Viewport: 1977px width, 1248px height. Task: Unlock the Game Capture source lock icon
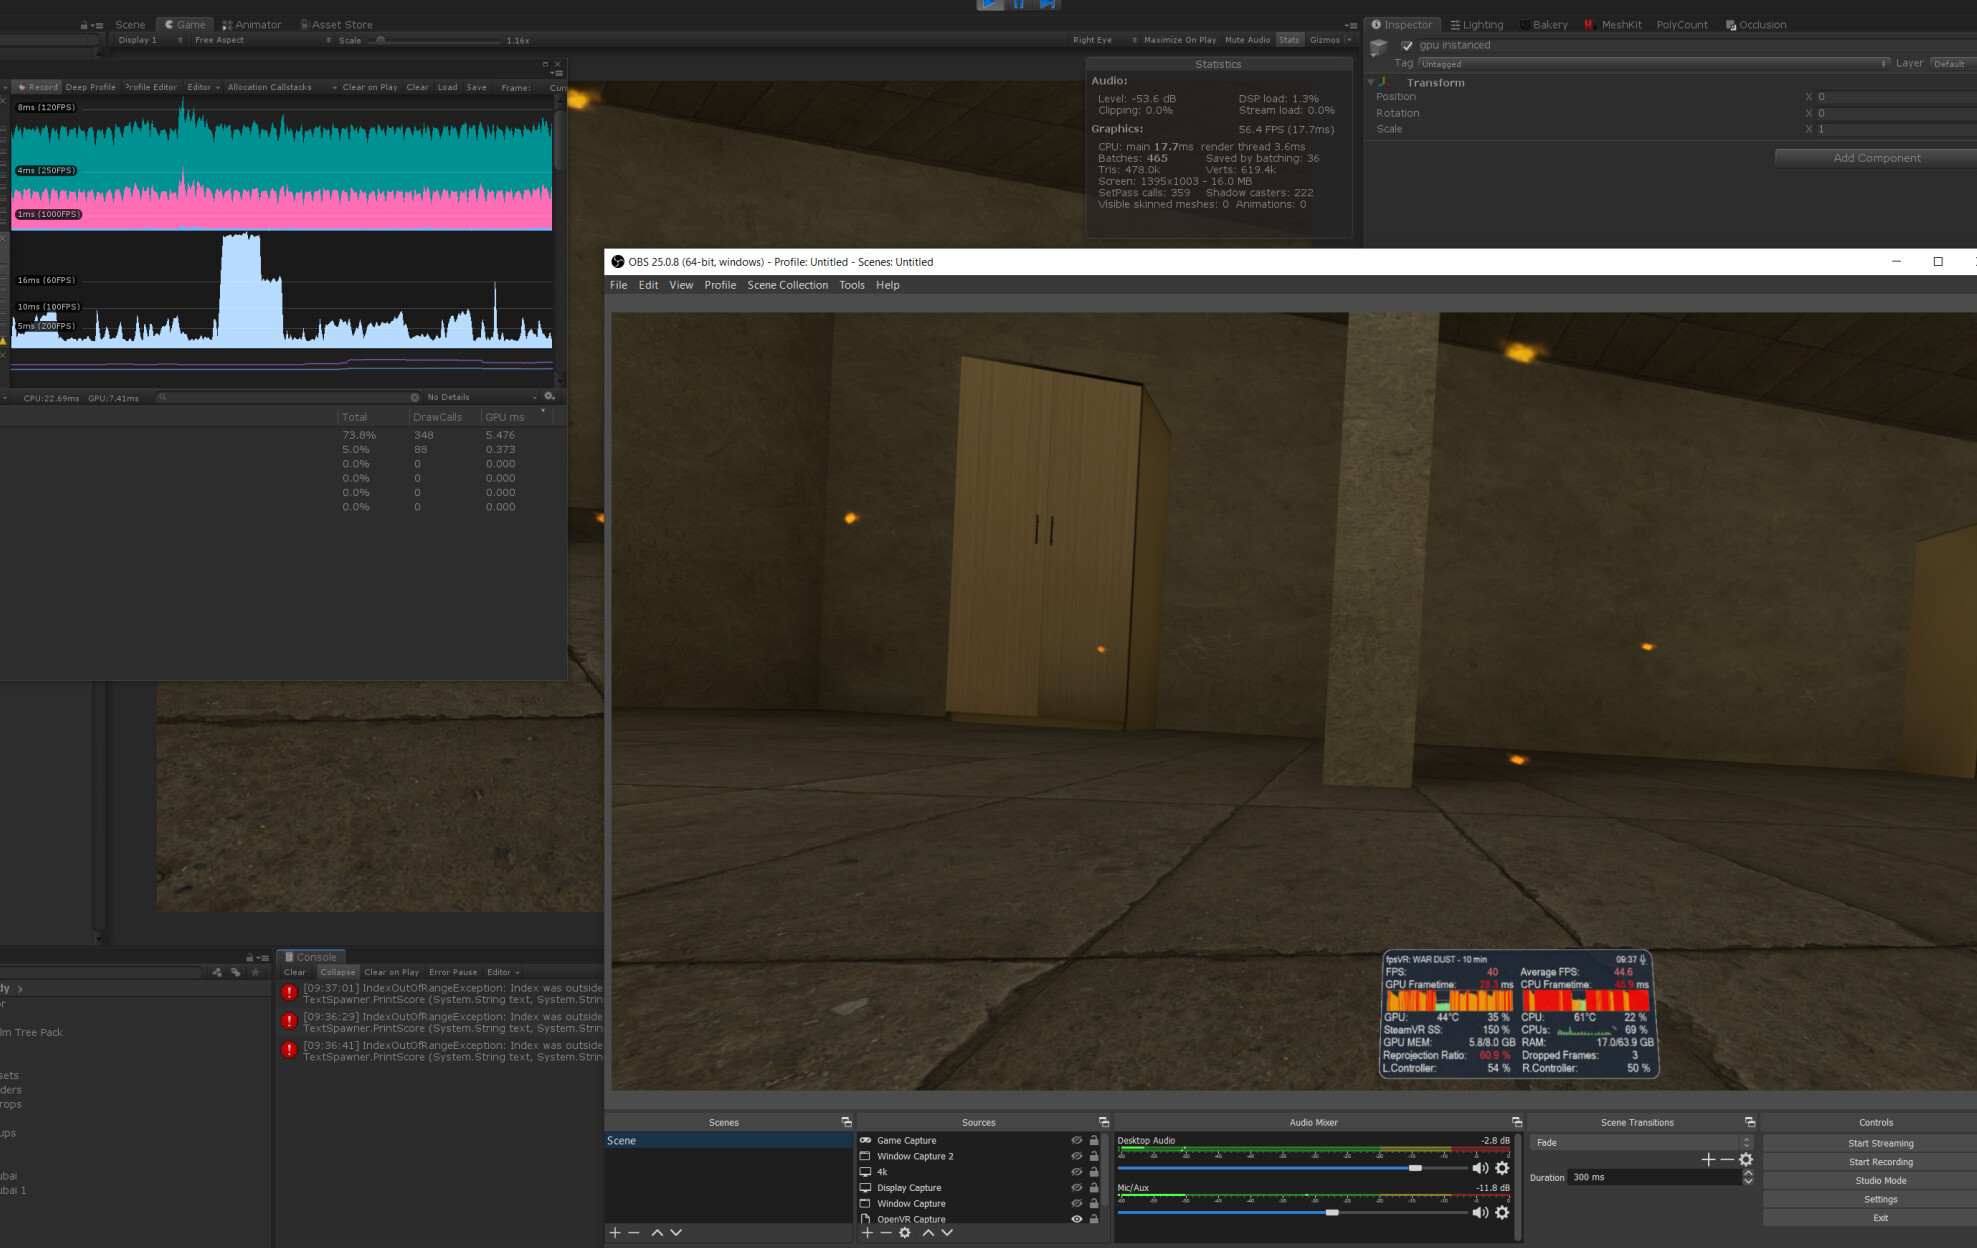tap(1094, 1140)
